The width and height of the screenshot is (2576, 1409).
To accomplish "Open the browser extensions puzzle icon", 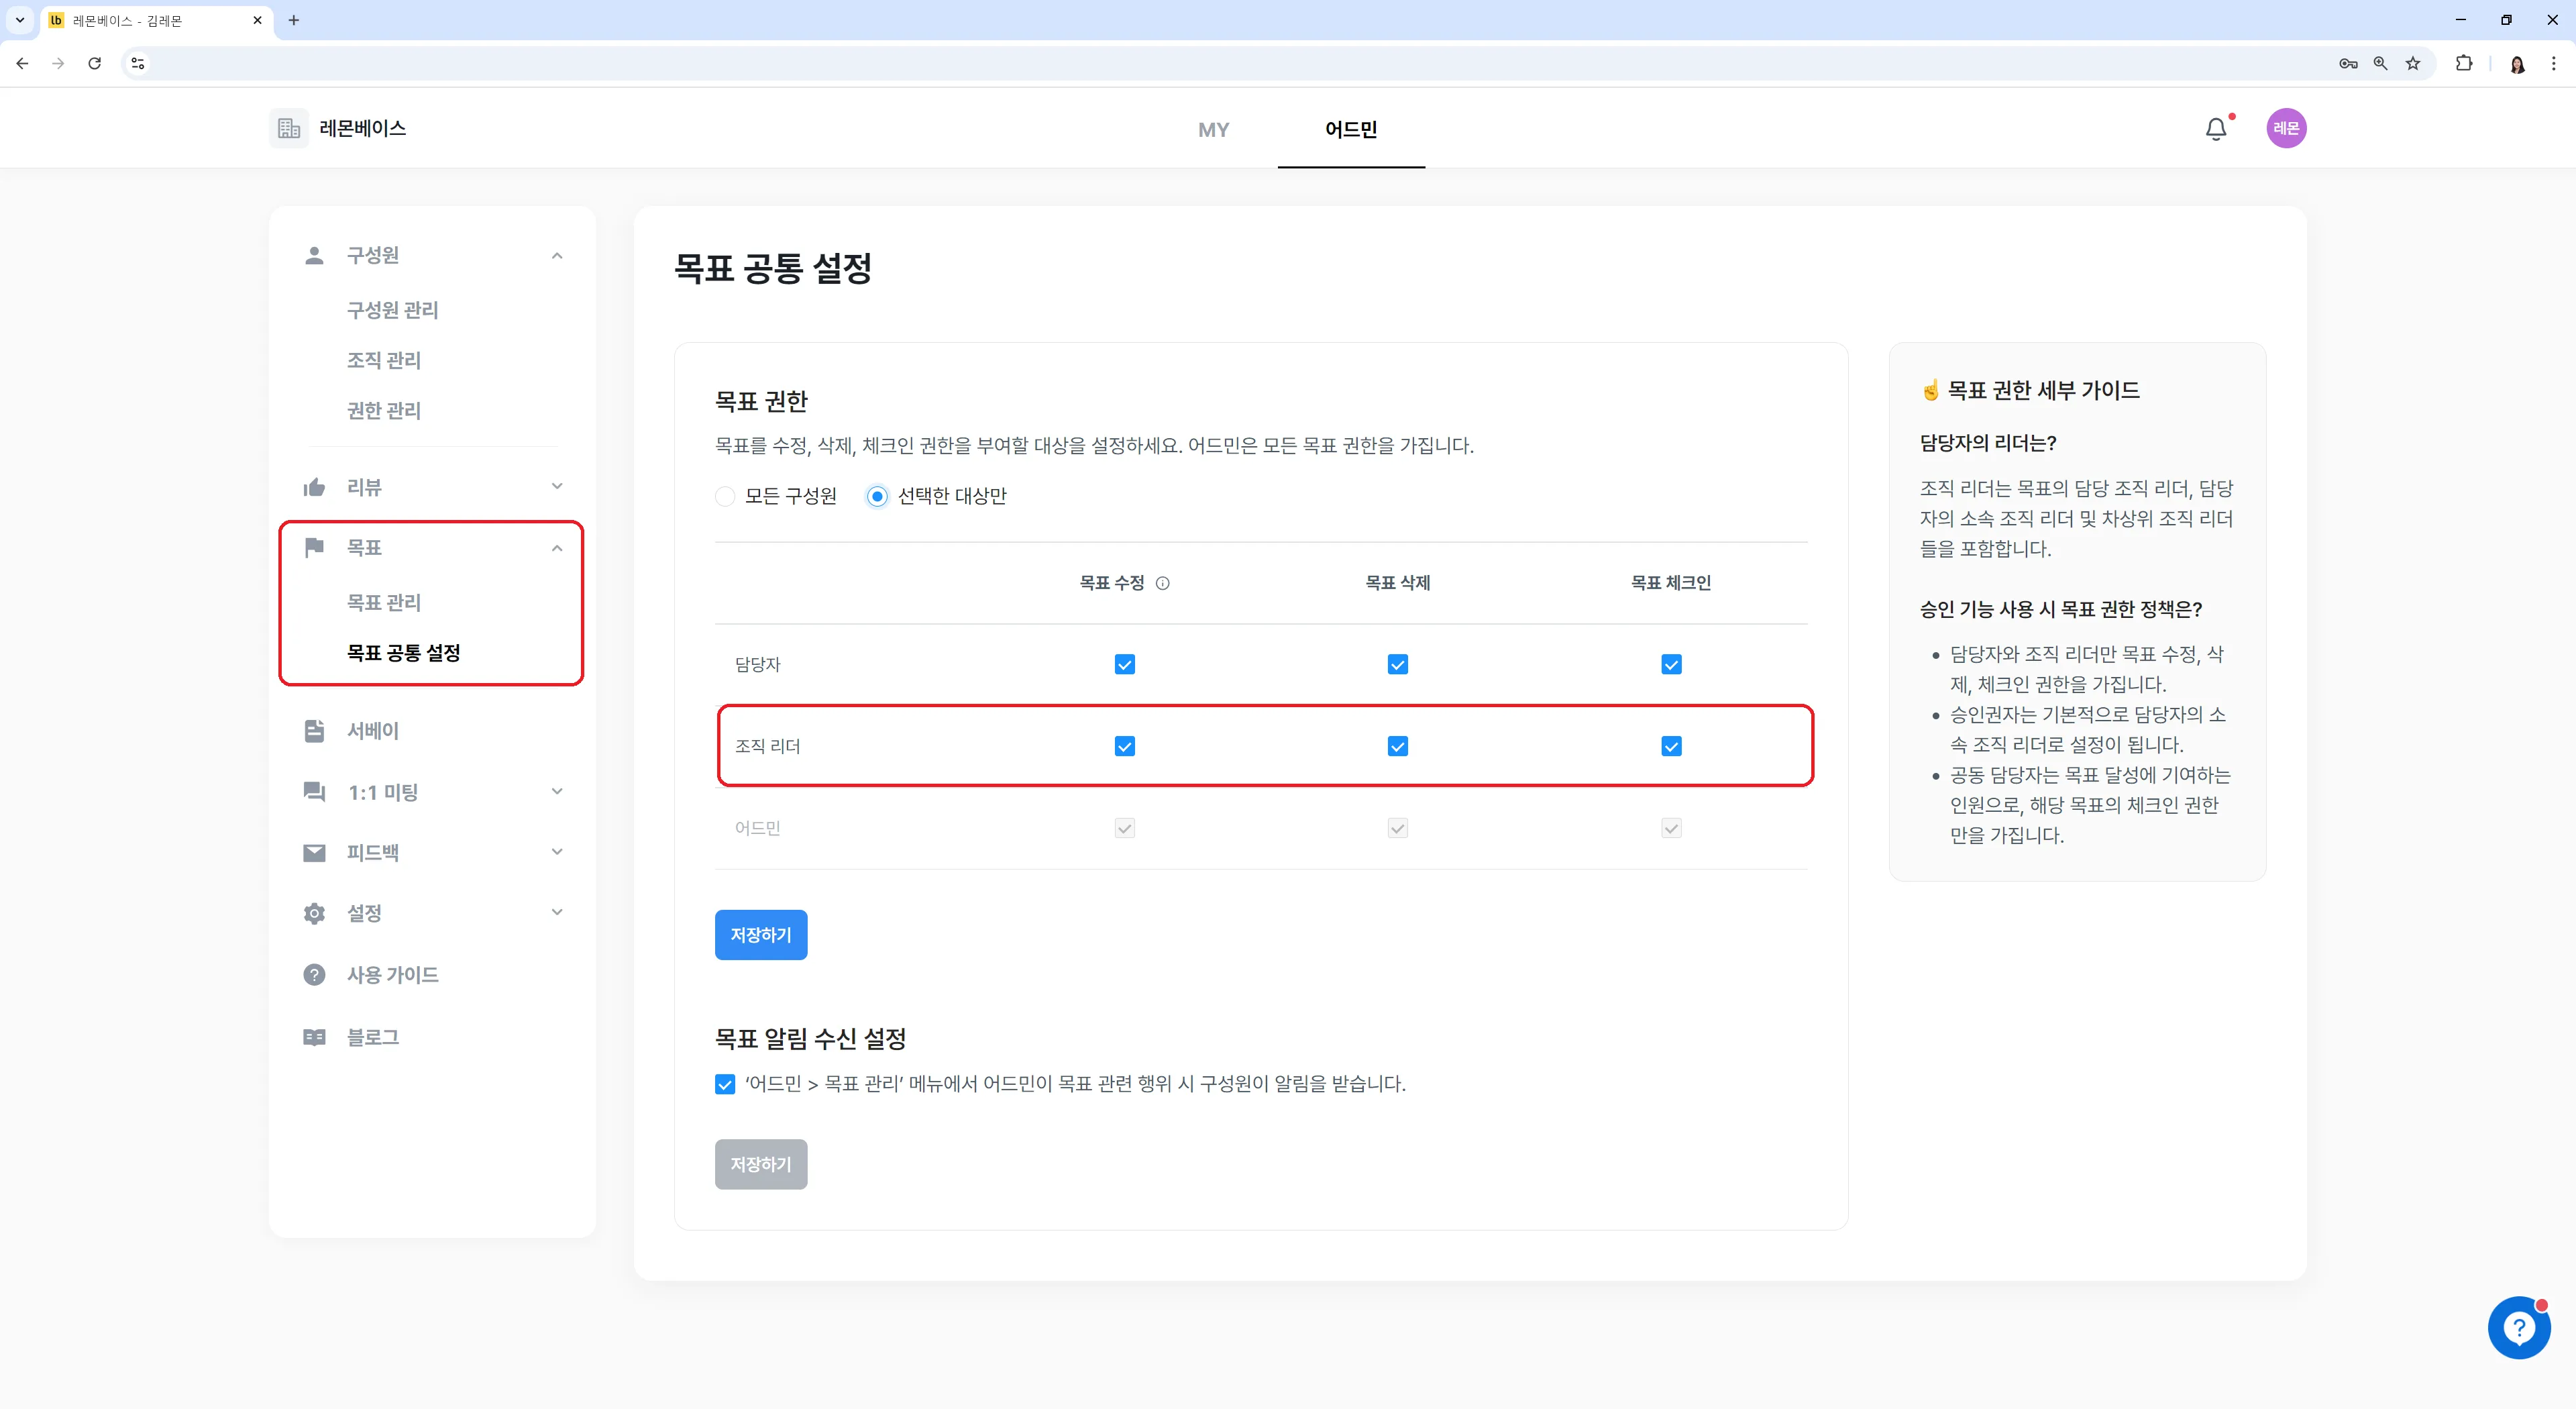I will [2463, 63].
